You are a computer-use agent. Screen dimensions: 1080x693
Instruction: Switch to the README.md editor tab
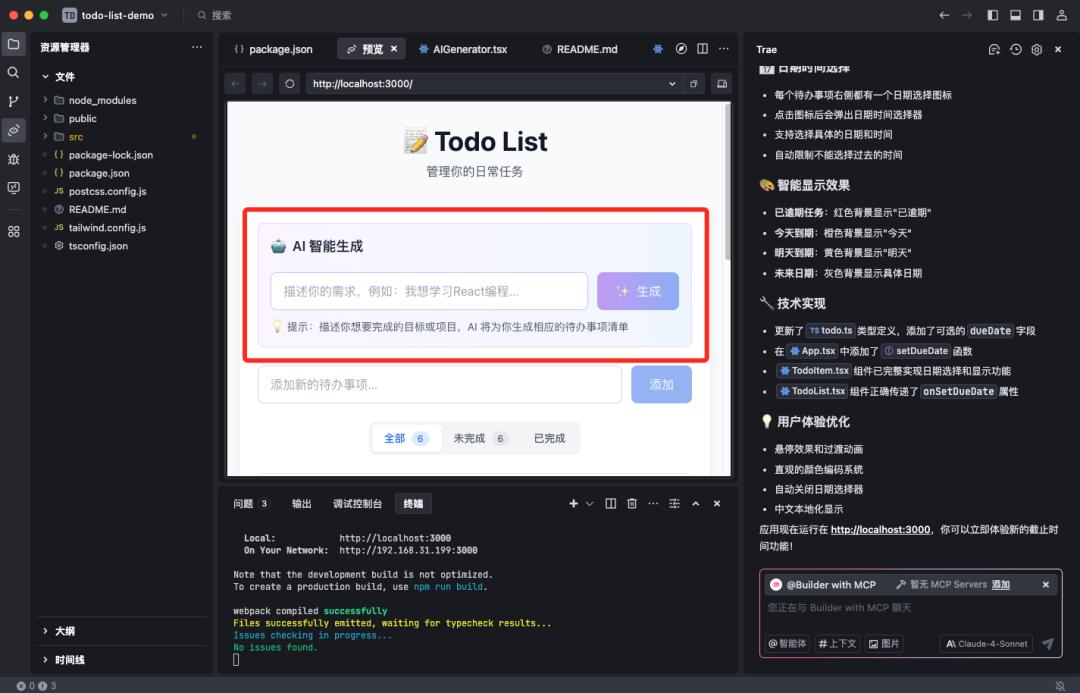(x=580, y=49)
